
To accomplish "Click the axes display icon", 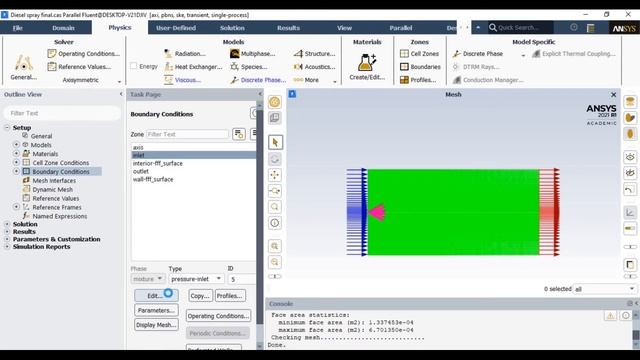I will click(x=630, y=212).
